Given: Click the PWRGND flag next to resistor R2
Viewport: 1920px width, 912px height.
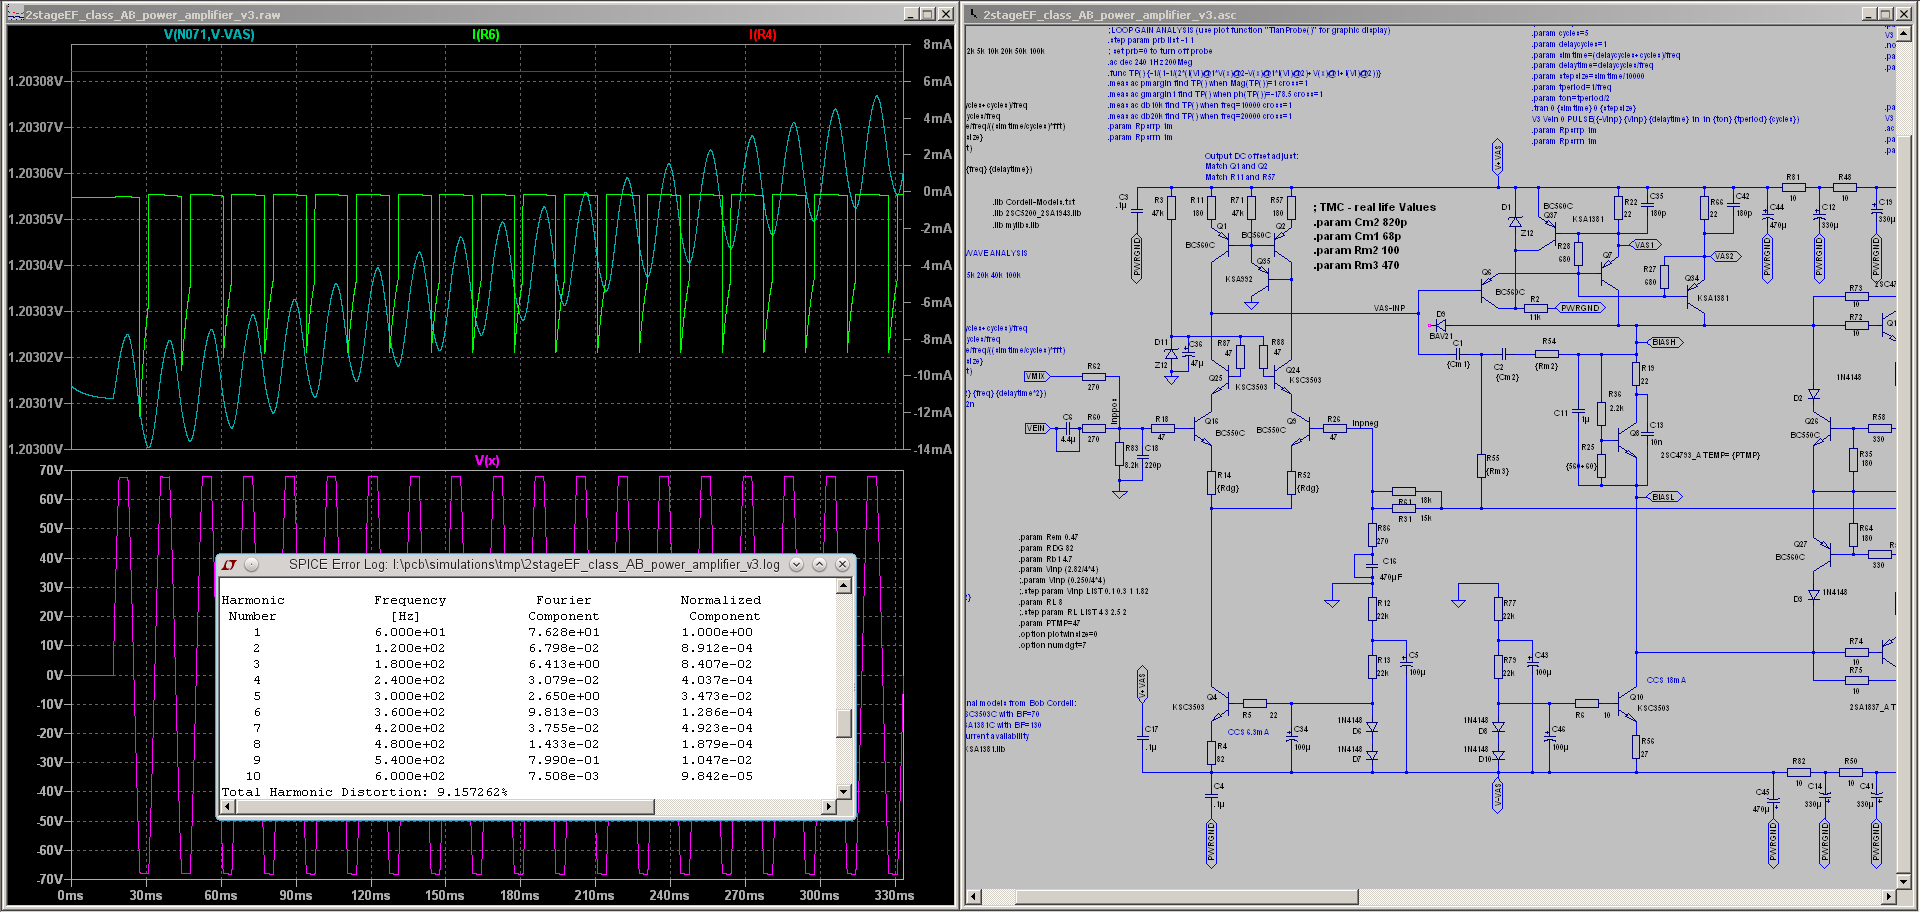Looking at the screenshot, I should [x=1581, y=308].
